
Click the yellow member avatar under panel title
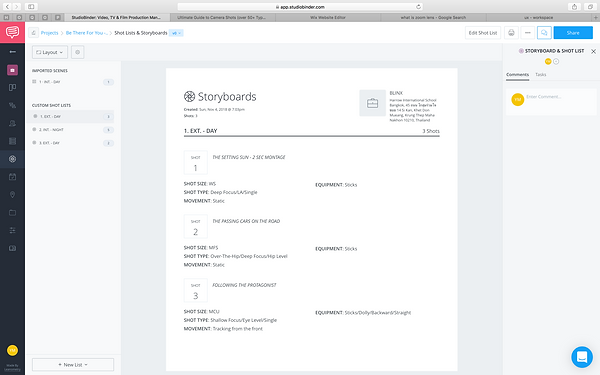pos(548,61)
